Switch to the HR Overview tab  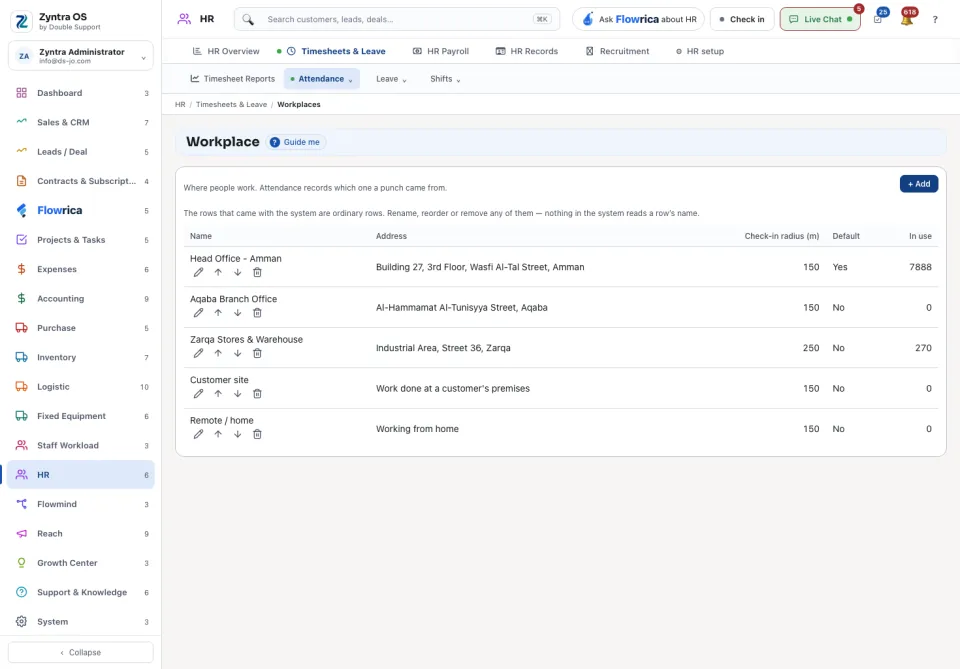226,51
